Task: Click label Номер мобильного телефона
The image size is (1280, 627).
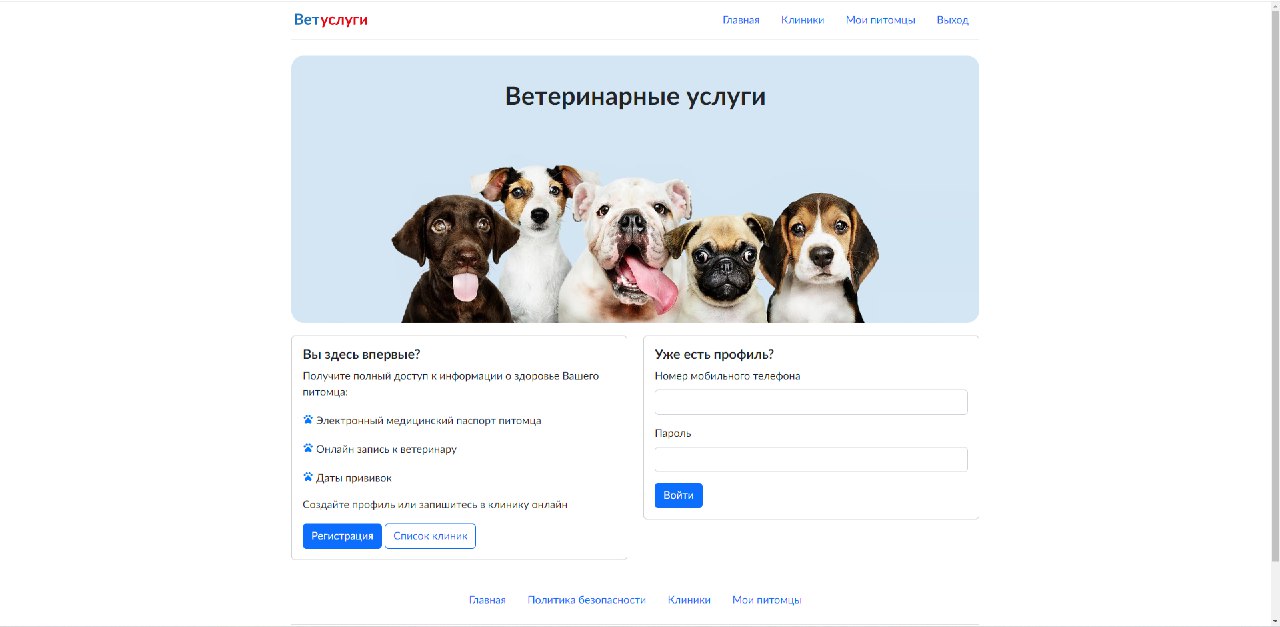Action: click(x=727, y=376)
